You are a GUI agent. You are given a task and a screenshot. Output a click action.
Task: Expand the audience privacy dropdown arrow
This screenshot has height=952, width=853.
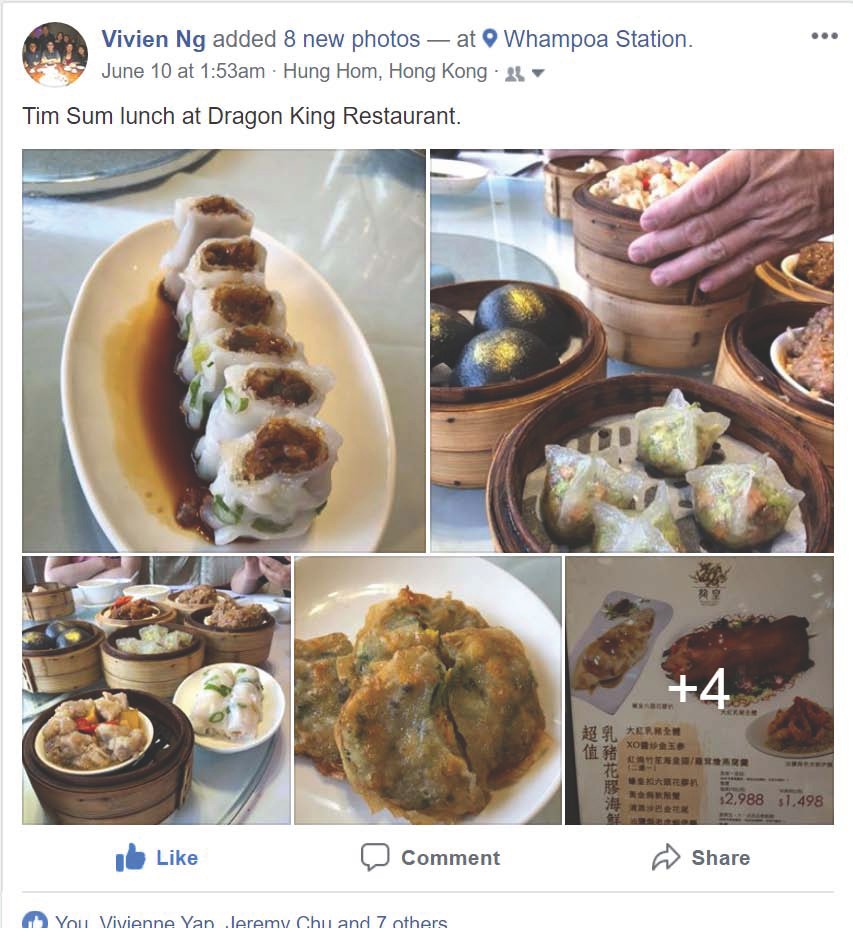[538, 74]
